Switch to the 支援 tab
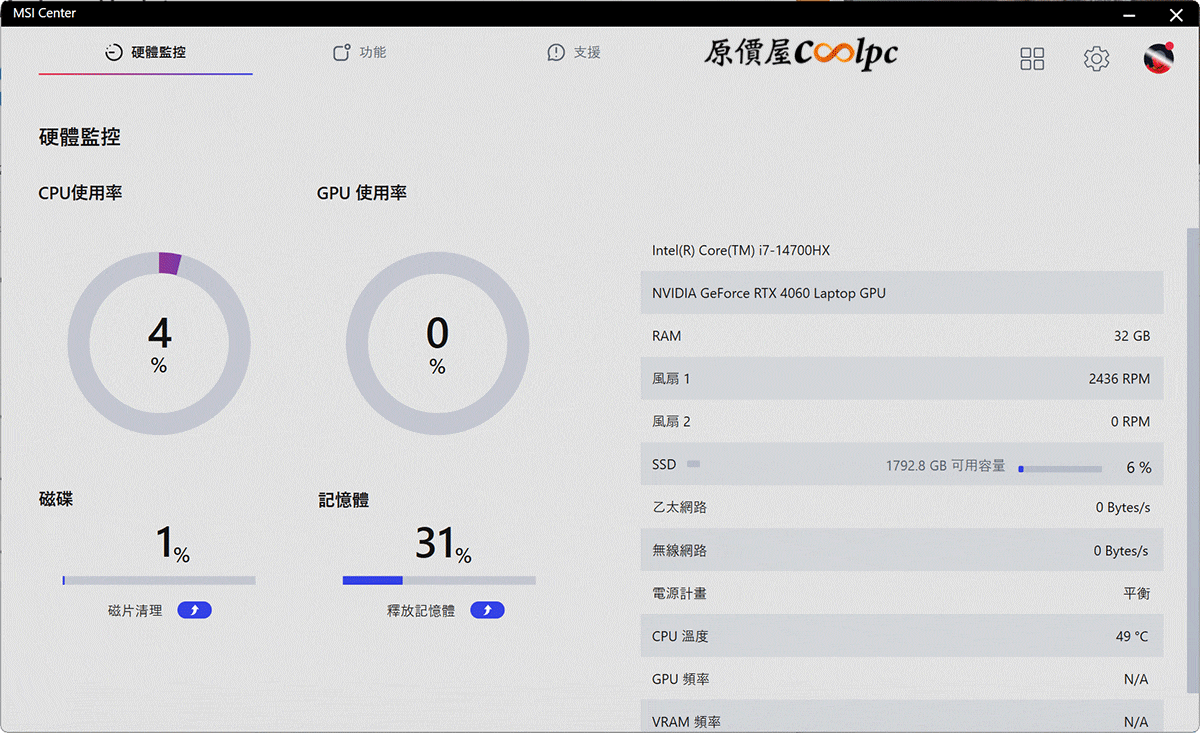 tap(574, 52)
